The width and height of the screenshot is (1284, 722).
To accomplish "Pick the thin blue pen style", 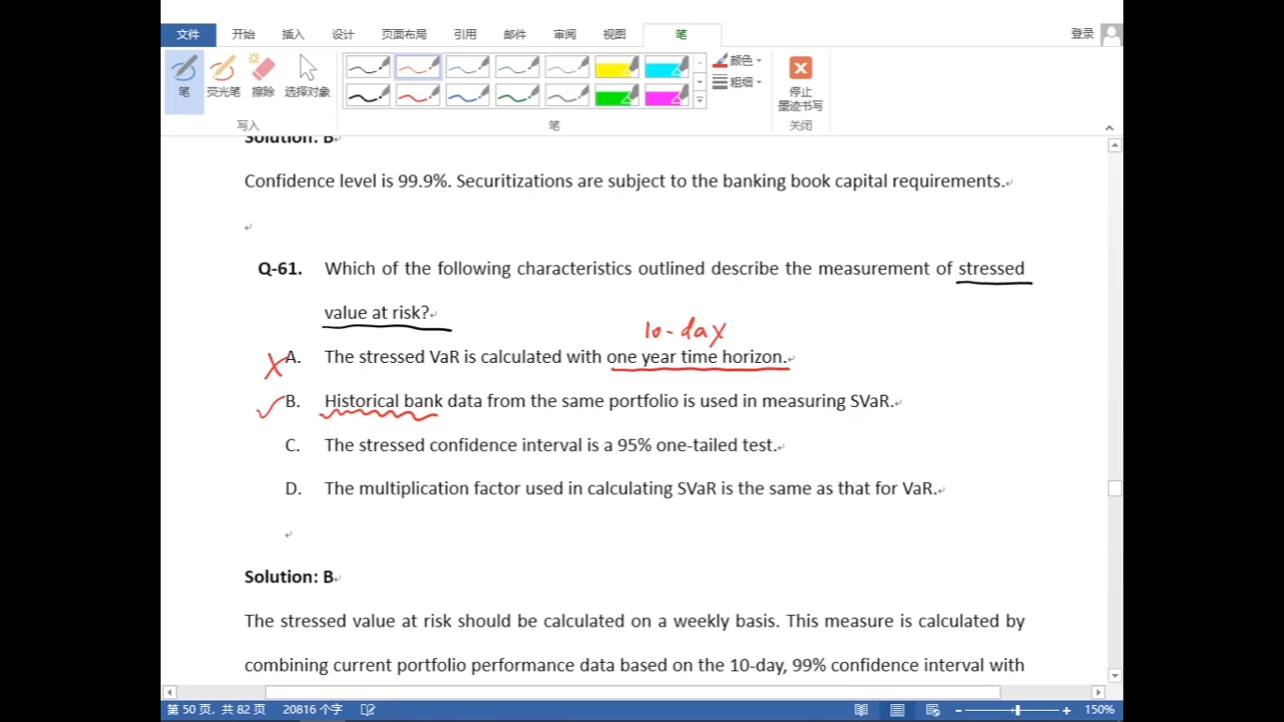I will point(467,67).
